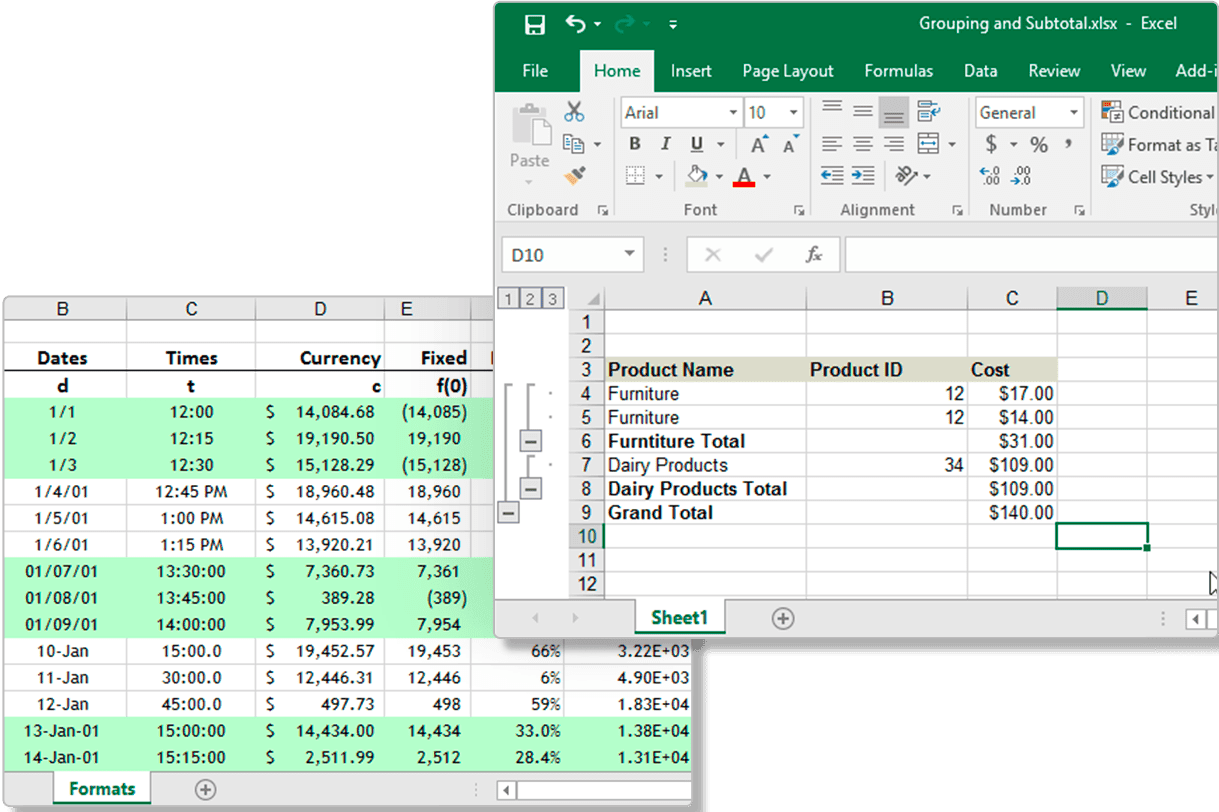The image size is (1219, 812).
Task: Open the Font Color dropdown arrow
Action: pos(767,177)
